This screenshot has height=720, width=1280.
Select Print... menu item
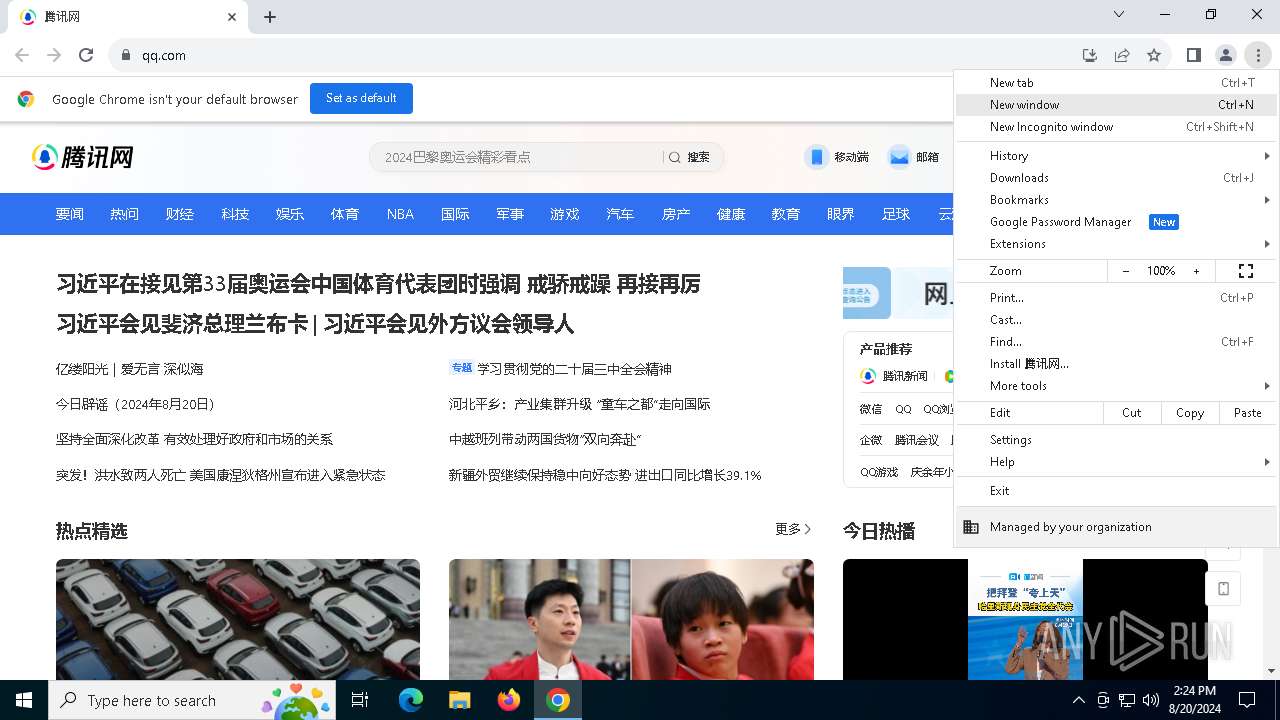pyautogui.click(x=1116, y=298)
